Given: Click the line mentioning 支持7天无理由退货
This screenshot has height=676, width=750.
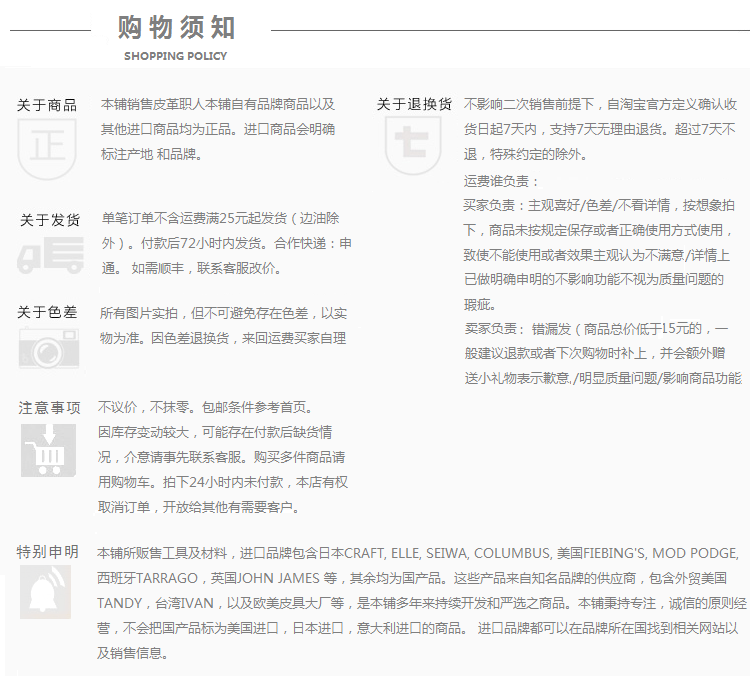Looking at the screenshot, I should pyautogui.click(x=599, y=129).
